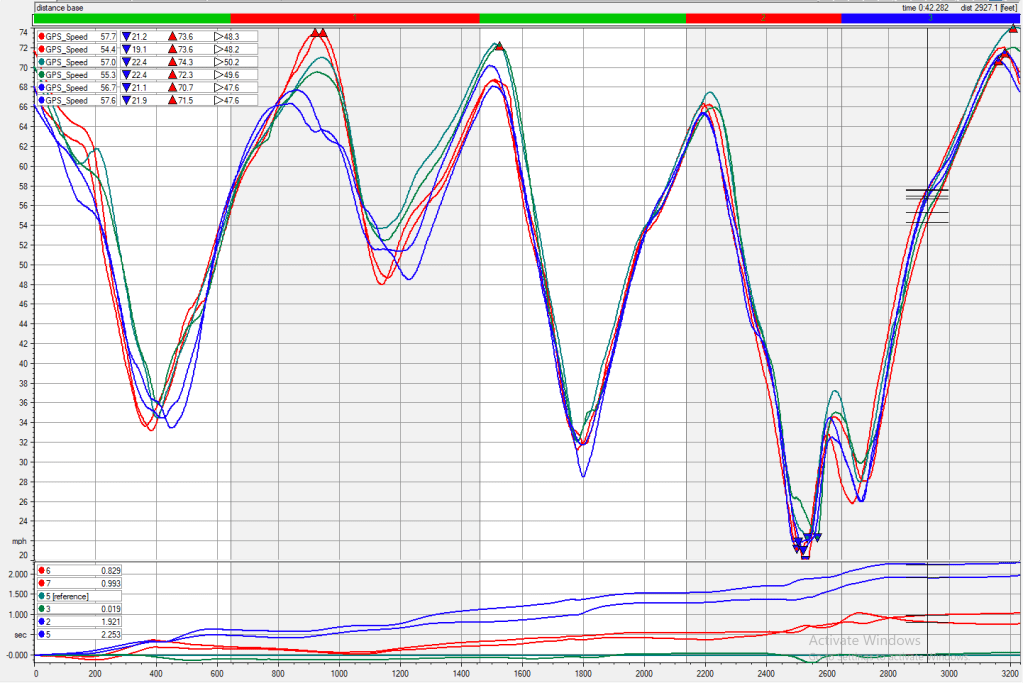Viewport: 1023px width, 683px height.
Task: Click the blue minimum triangle showing 21.9
Action: [x=127, y=101]
